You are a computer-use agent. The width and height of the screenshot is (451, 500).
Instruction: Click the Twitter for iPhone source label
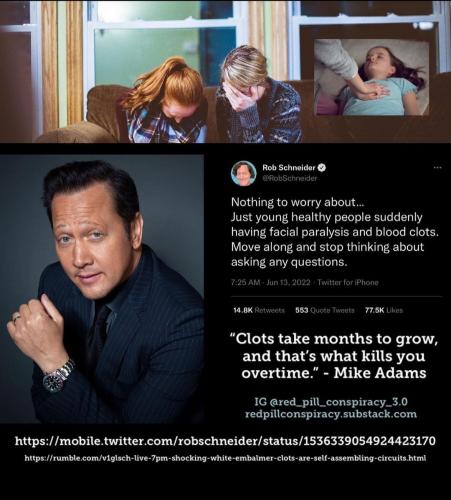click(x=348, y=282)
